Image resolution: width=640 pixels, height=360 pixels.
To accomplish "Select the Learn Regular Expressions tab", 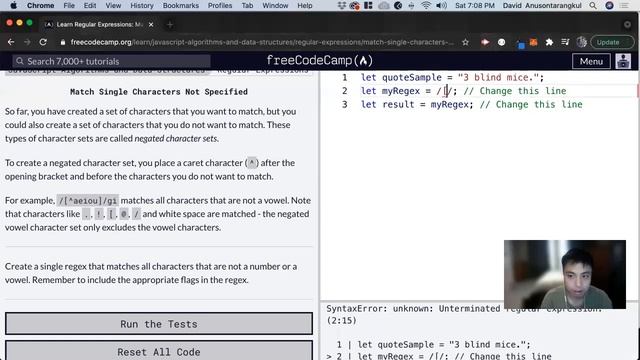I will pos(100,24).
